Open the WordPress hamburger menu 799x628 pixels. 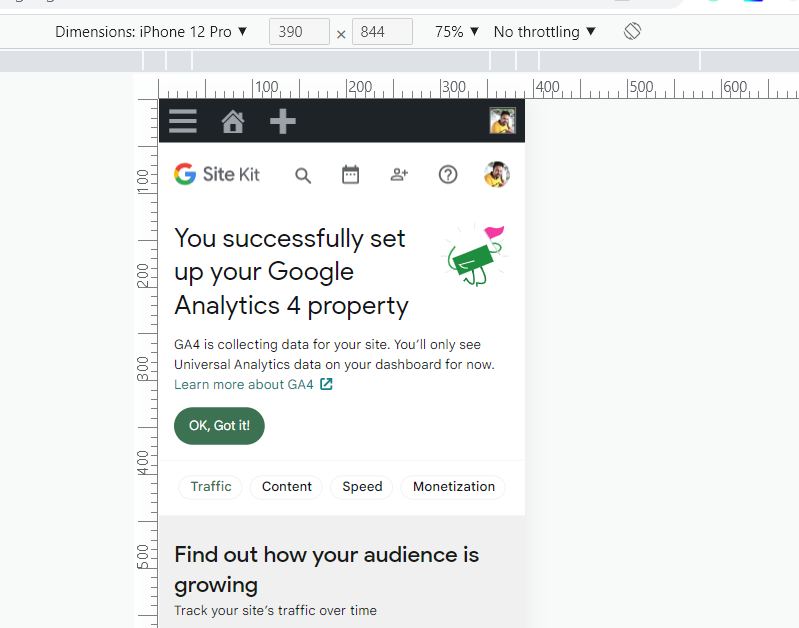tap(182, 121)
